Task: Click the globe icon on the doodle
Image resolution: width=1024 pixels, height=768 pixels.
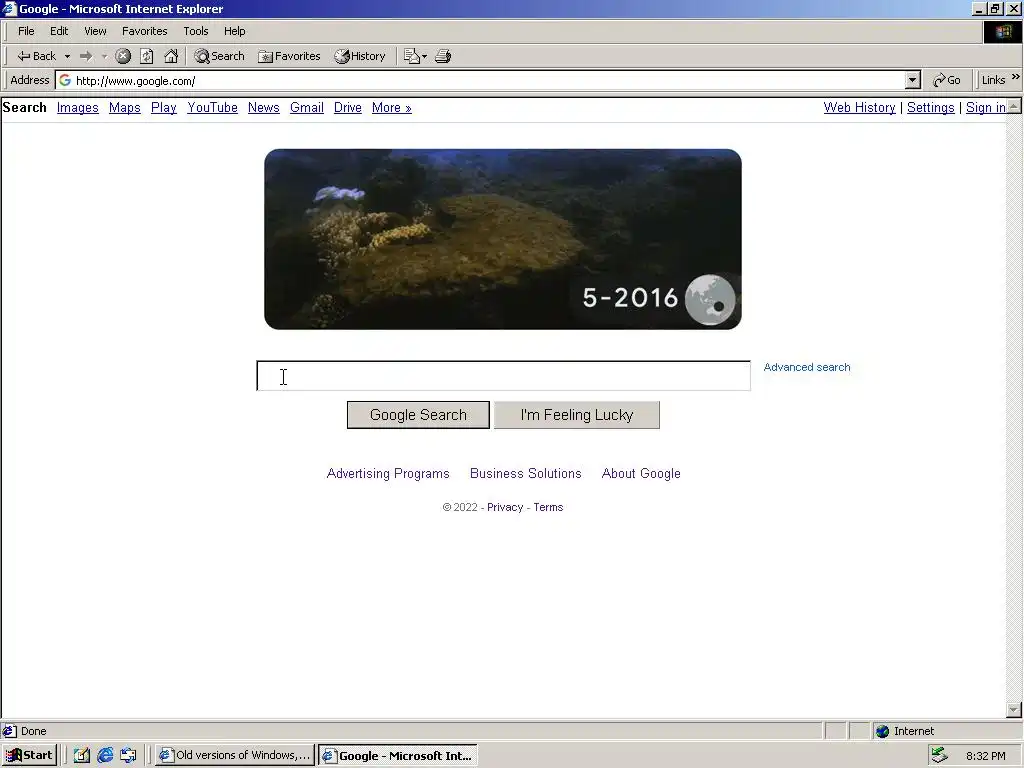Action: point(710,300)
